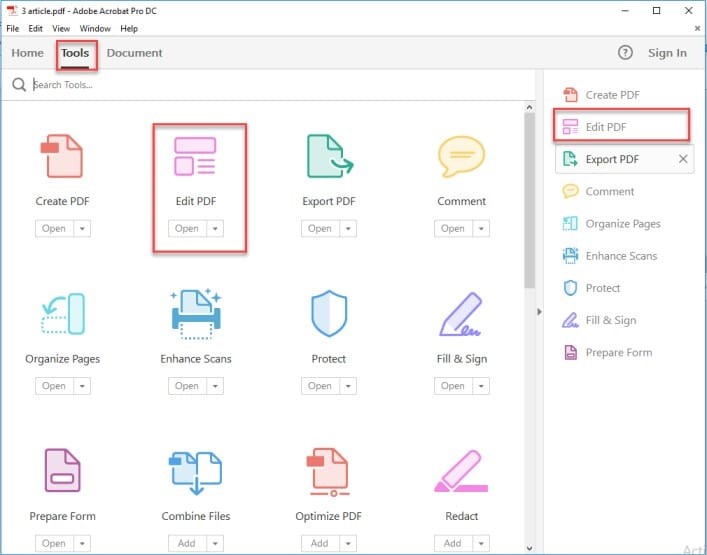Click the Help question mark icon
Screen dimensions: 707x555
tap(625, 53)
